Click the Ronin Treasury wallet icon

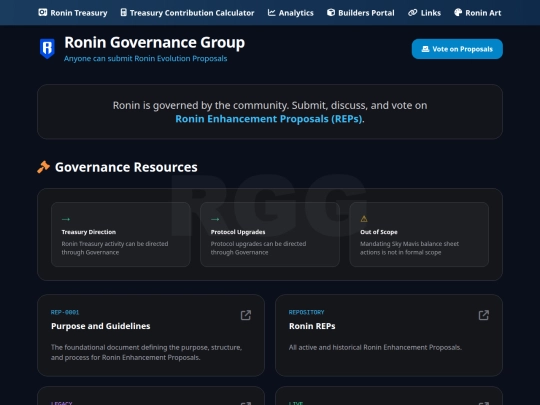click(x=42, y=13)
